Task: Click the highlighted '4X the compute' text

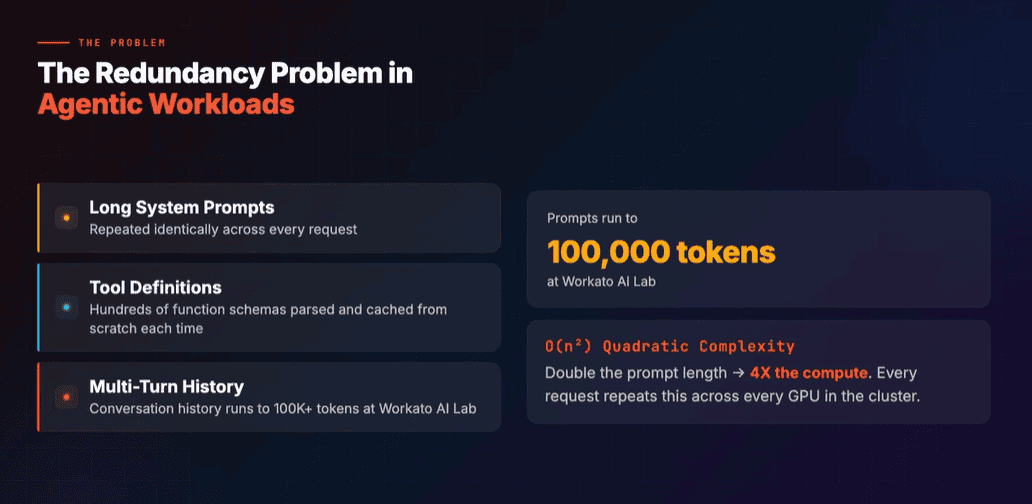Action: (808, 373)
